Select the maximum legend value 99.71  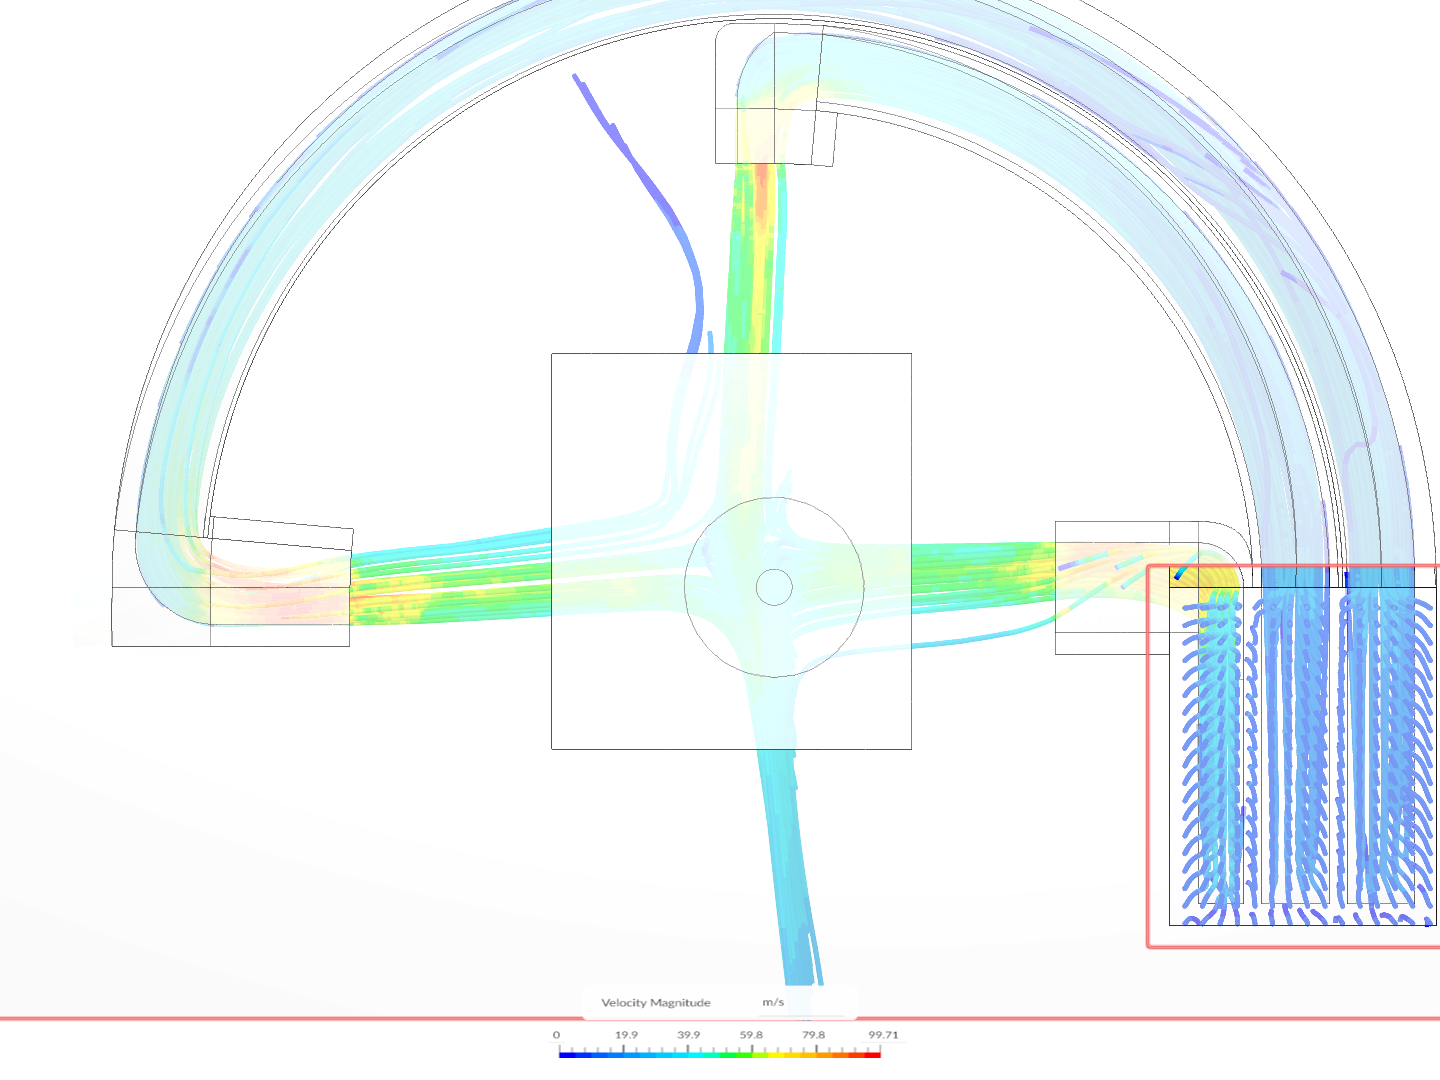(x=883, y=1035)
